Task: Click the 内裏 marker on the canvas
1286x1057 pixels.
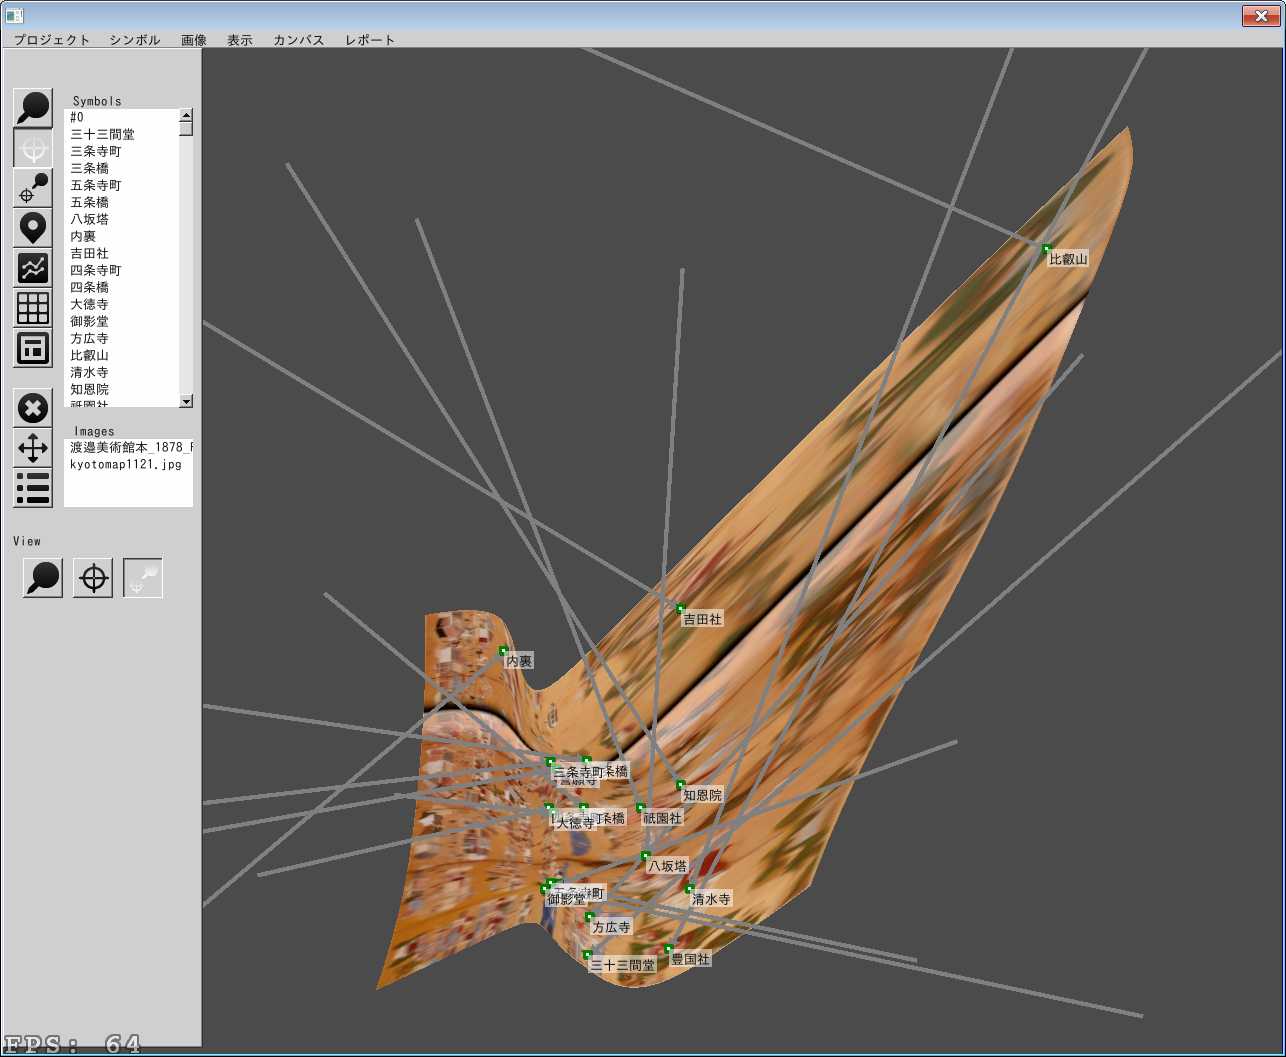Action: click(x=503, y=651)
